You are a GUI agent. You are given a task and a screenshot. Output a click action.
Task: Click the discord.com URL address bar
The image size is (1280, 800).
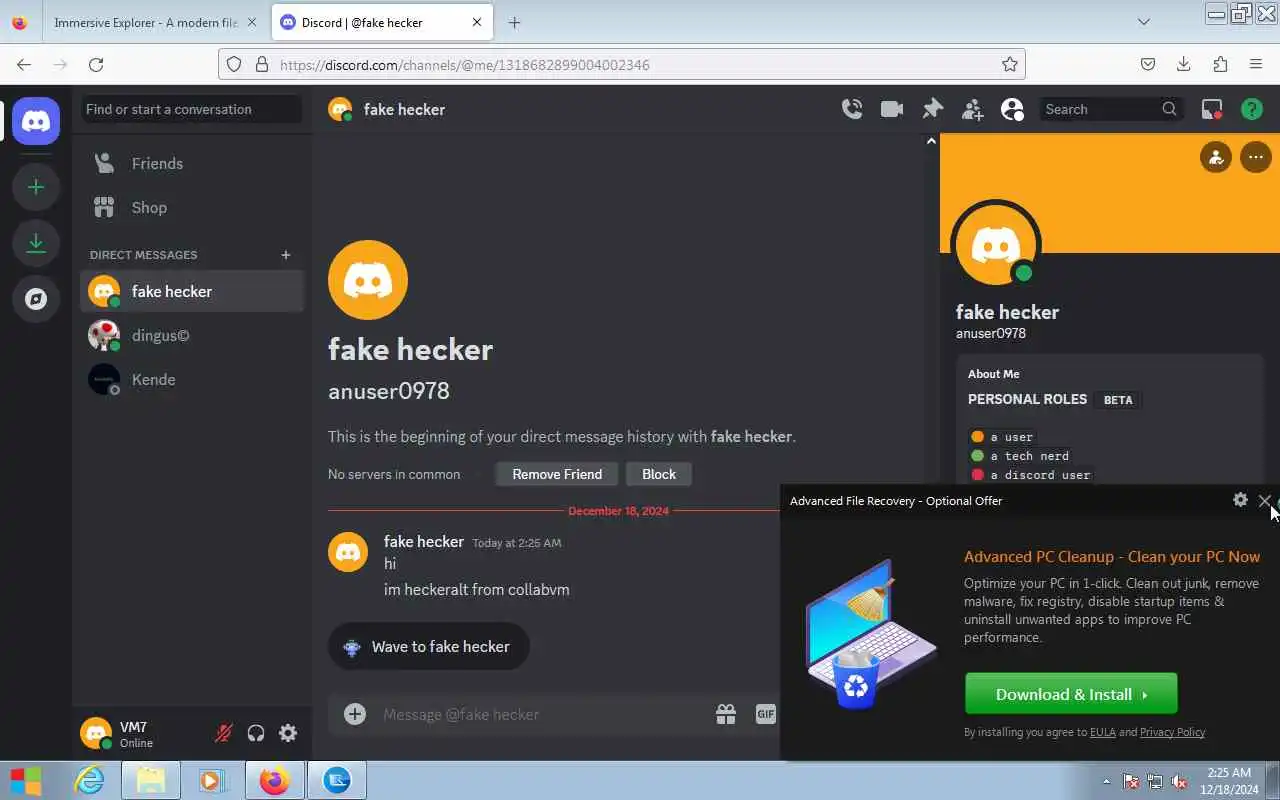622,65
